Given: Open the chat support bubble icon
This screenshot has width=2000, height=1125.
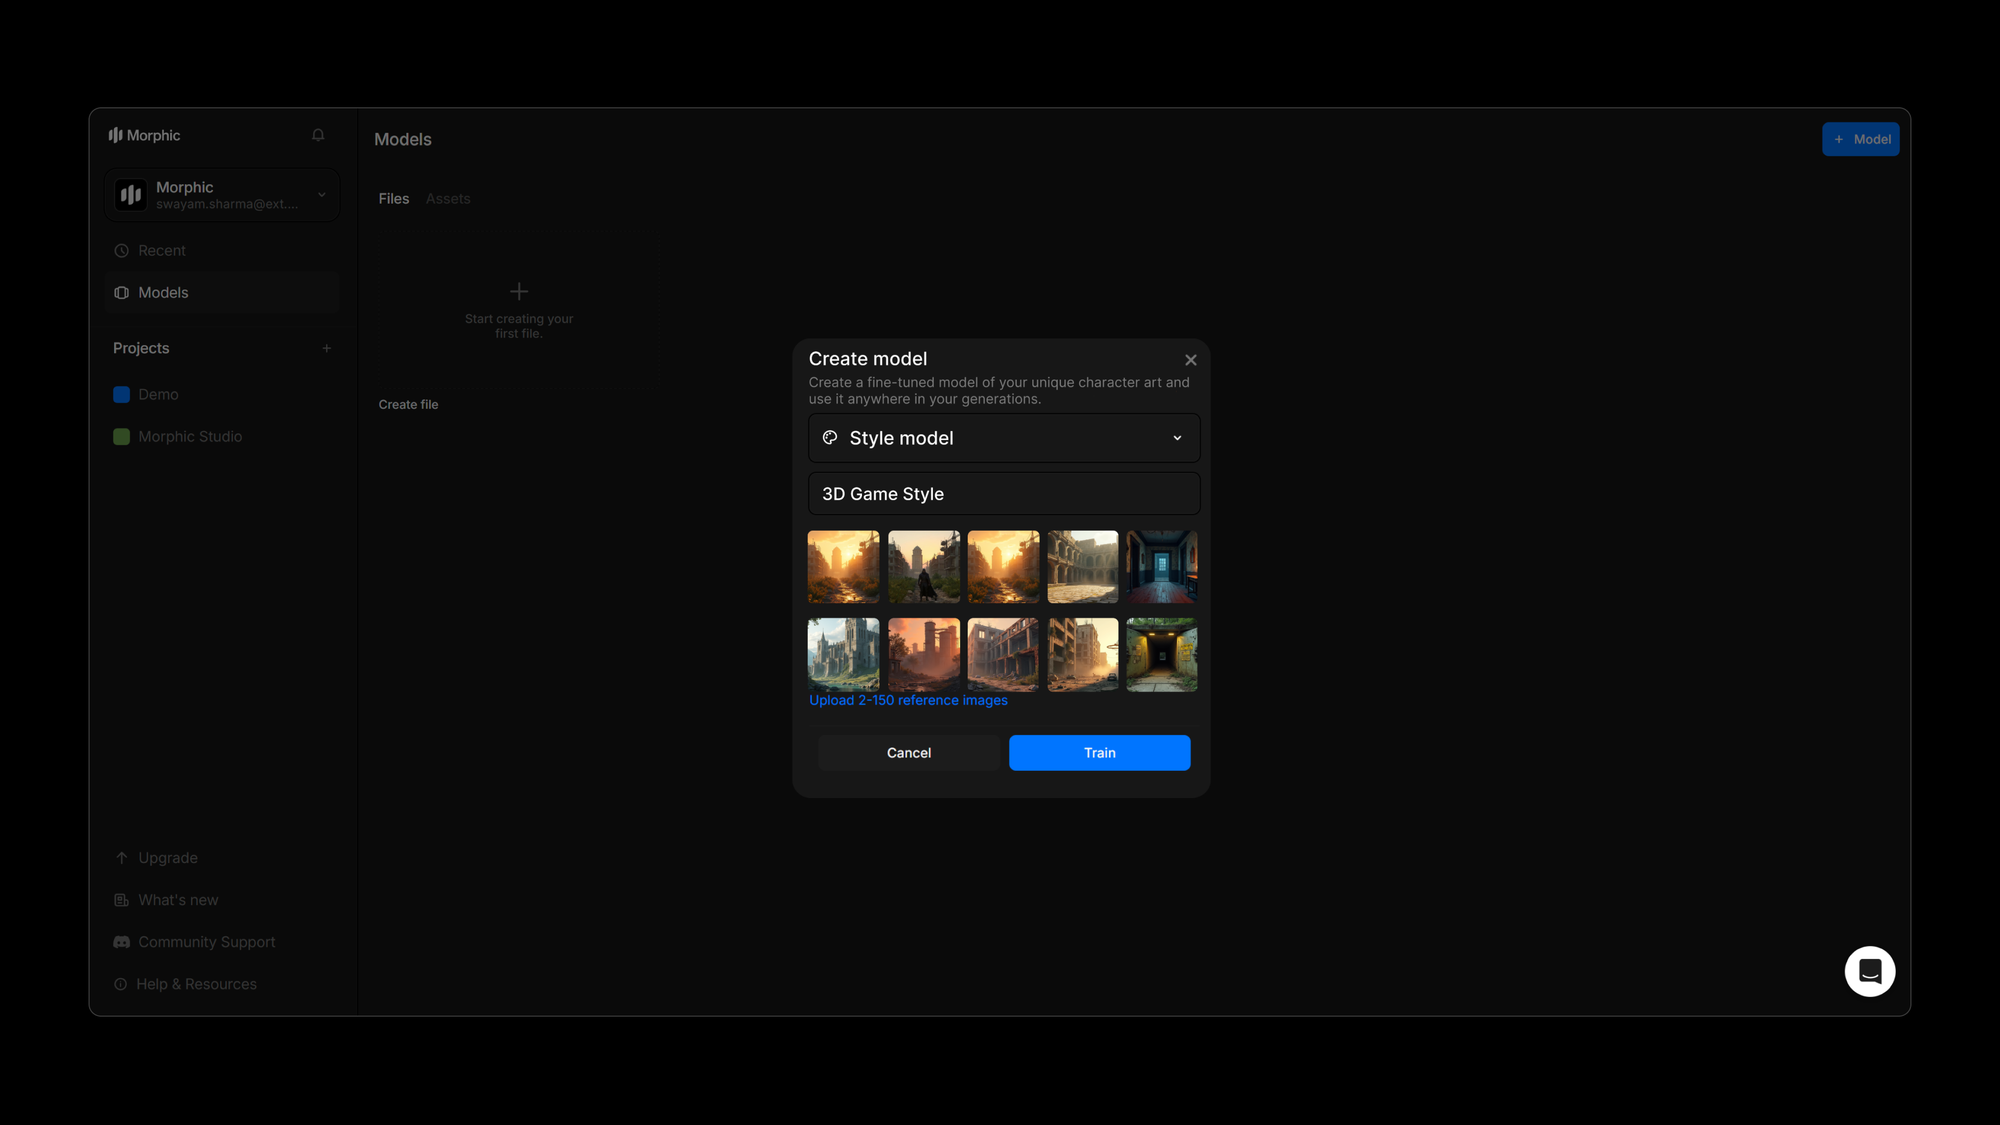Looking at the screenshot, I should pos(1869,971).
